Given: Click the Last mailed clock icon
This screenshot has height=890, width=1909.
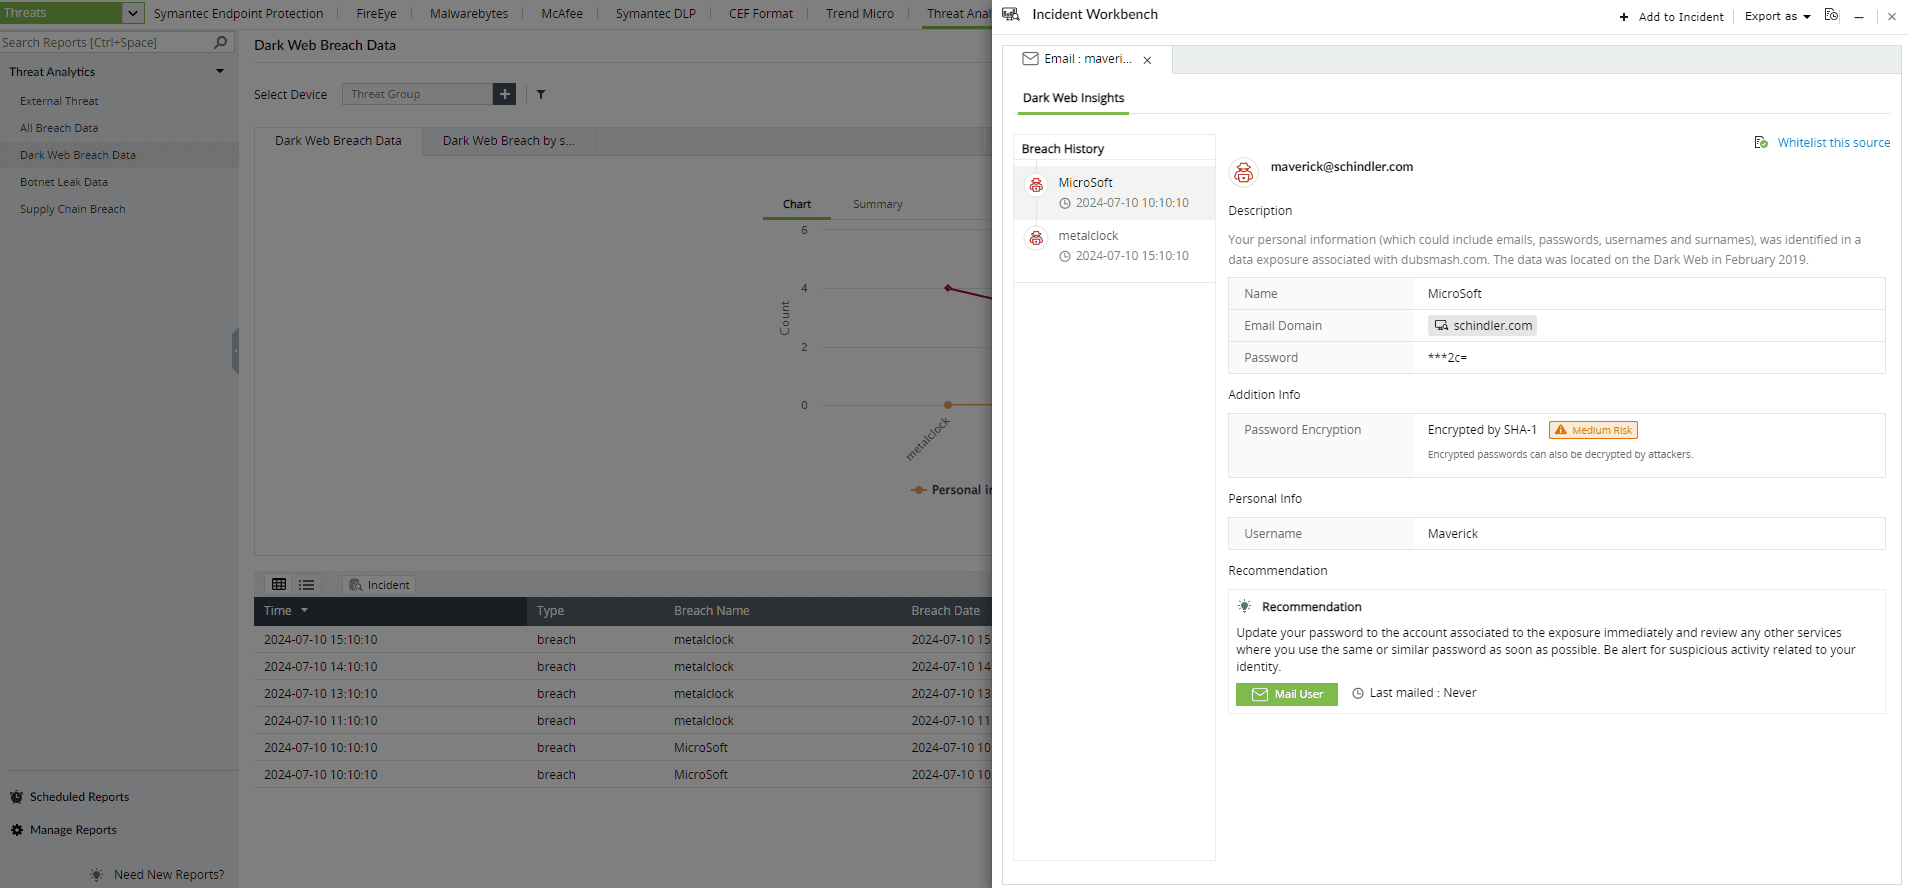Looking at the screenshot, I should pos(1358,693).
